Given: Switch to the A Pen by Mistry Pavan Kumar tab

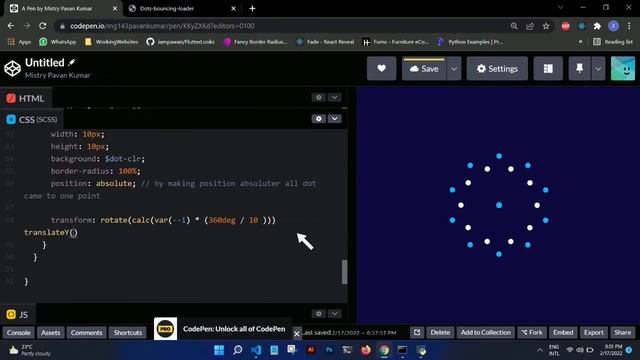Looking at the screenshot, I should pyautogui.click(x=63, y=9).
